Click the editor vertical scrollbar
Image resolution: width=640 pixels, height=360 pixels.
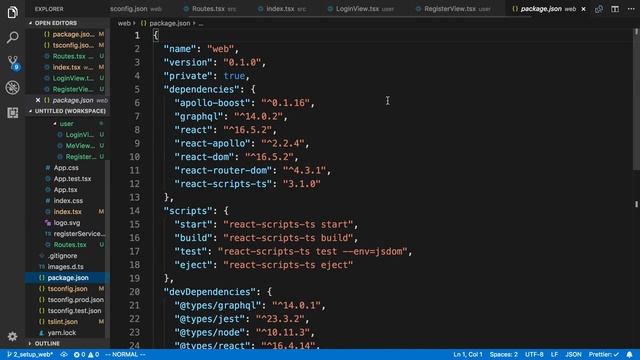click(636, 99)
